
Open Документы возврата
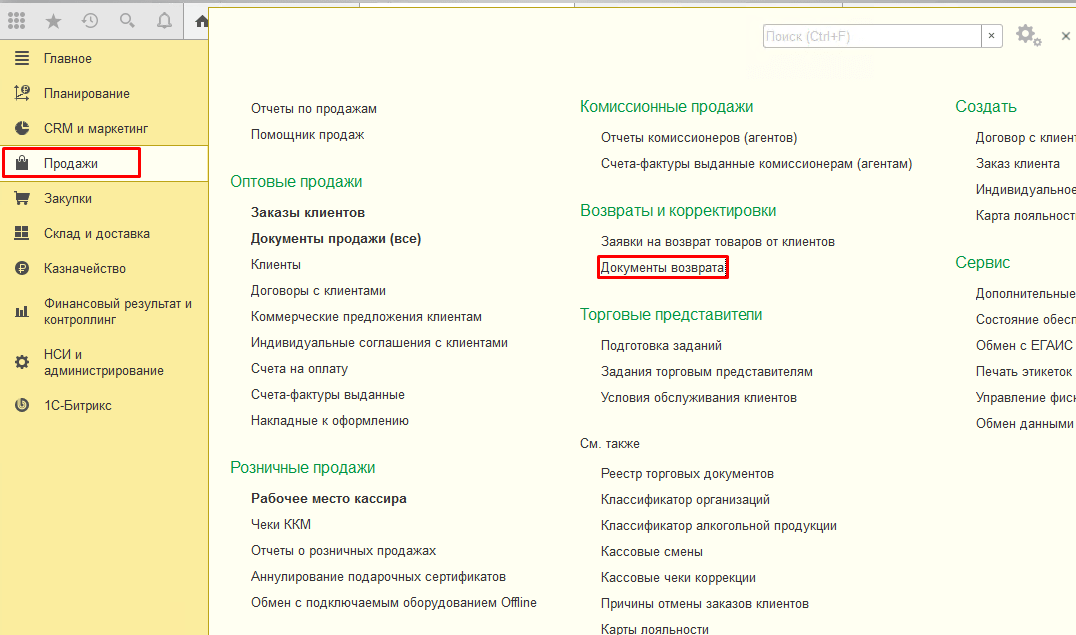[x=662, y=268]
